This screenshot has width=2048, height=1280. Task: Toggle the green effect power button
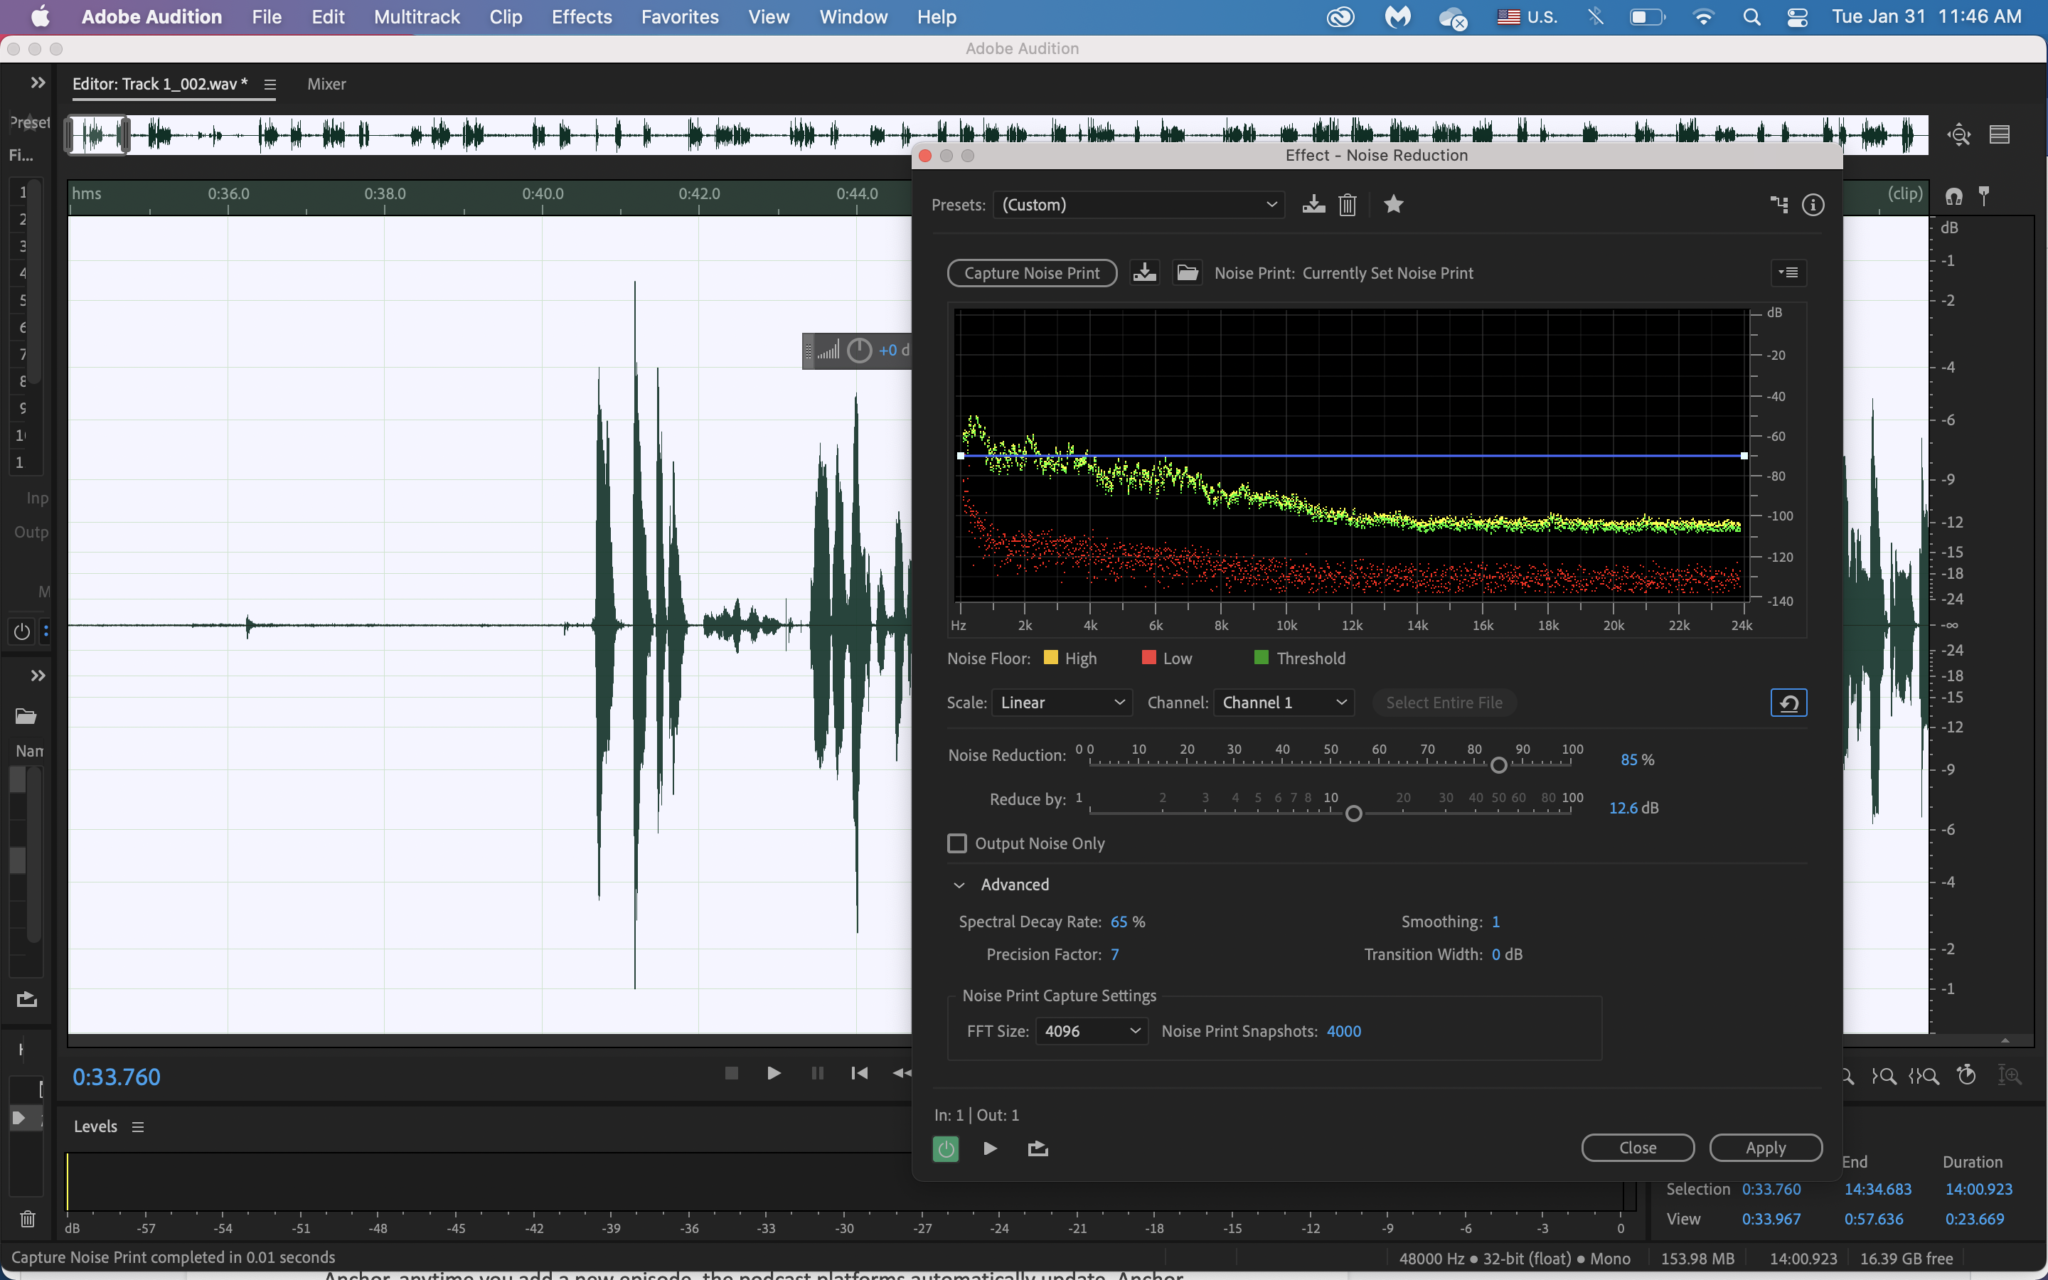tap(945, 1149)
